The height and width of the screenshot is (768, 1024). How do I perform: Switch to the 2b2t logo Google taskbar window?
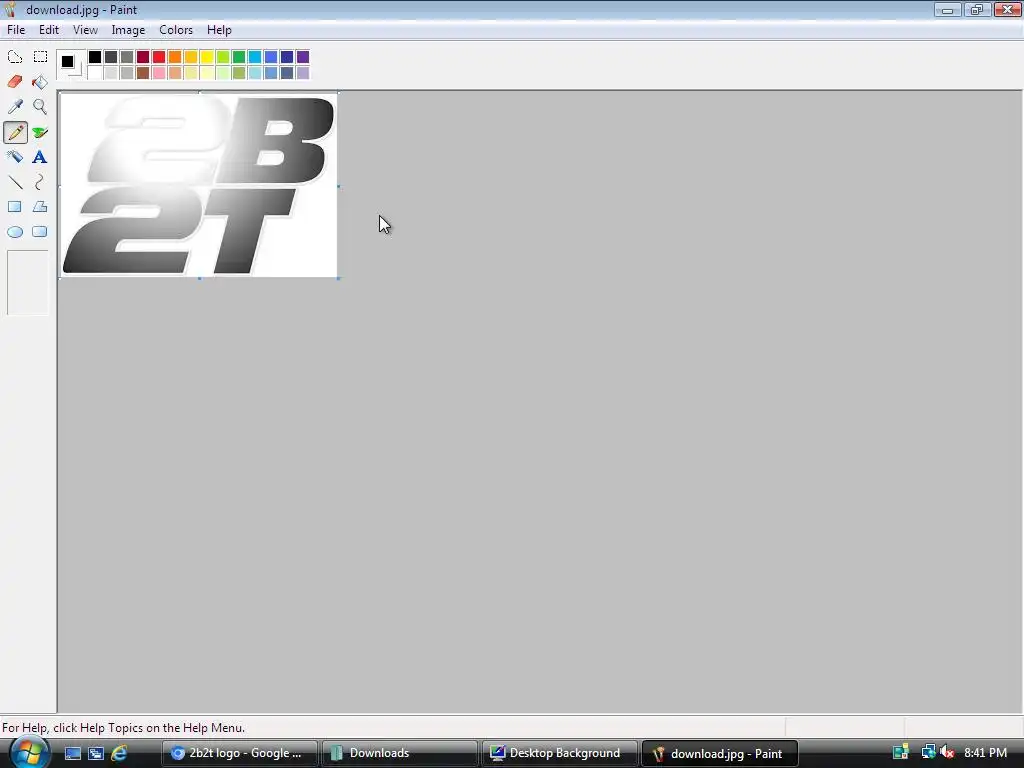click(239, 753)
